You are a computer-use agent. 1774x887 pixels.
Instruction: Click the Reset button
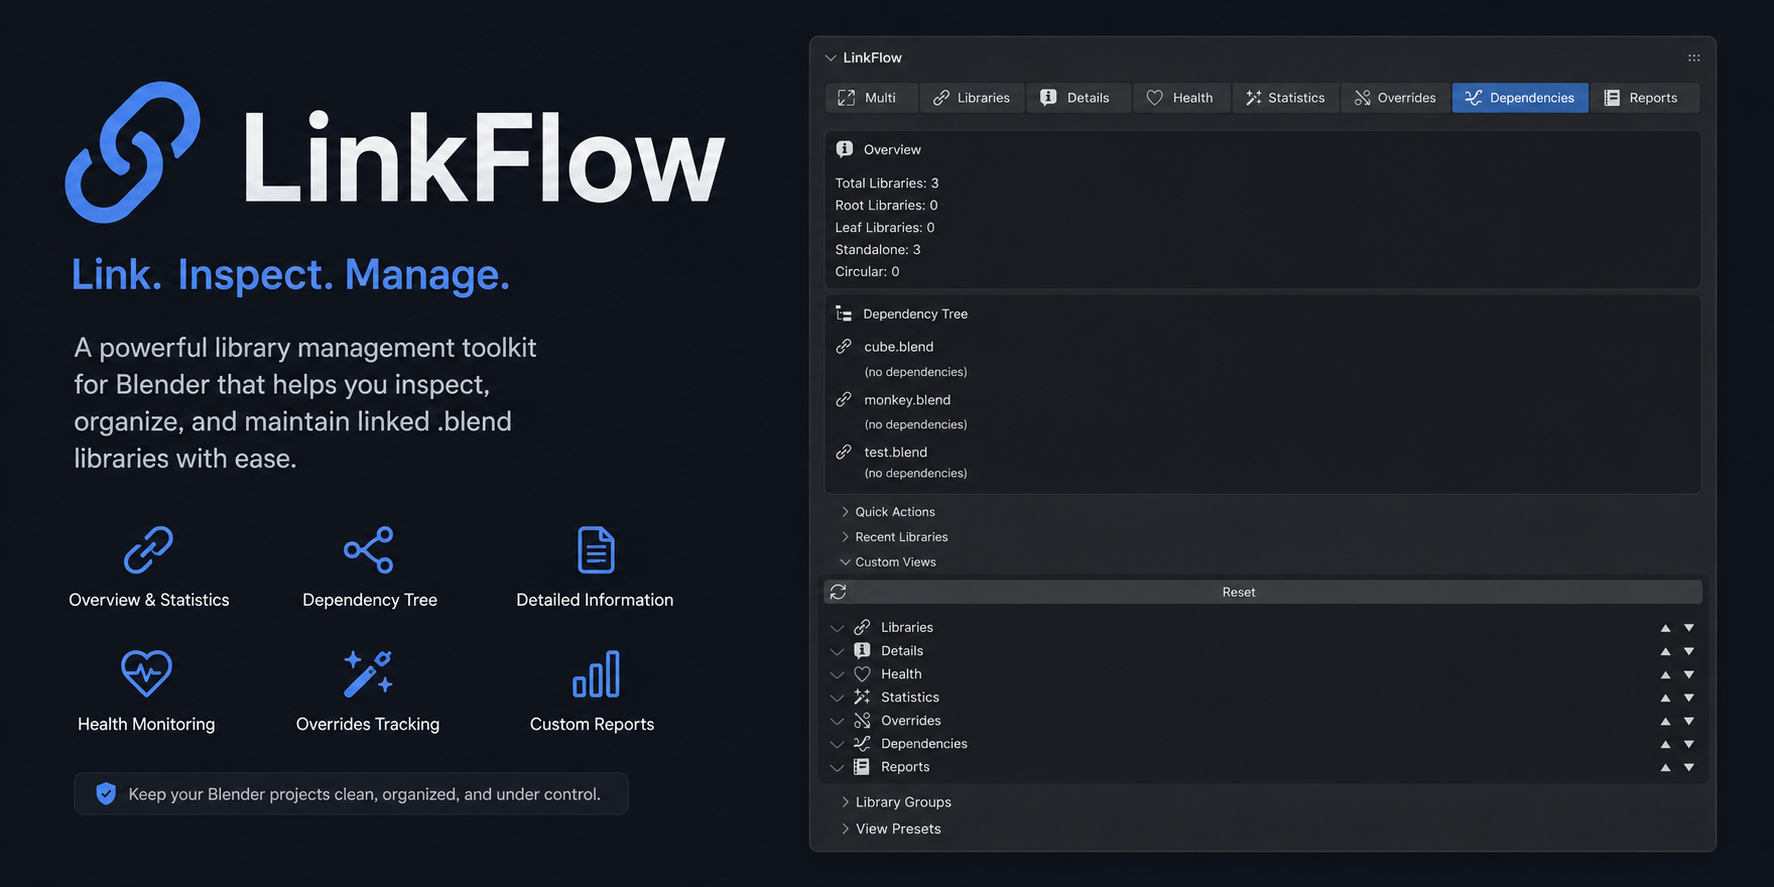click(1263, 592)
